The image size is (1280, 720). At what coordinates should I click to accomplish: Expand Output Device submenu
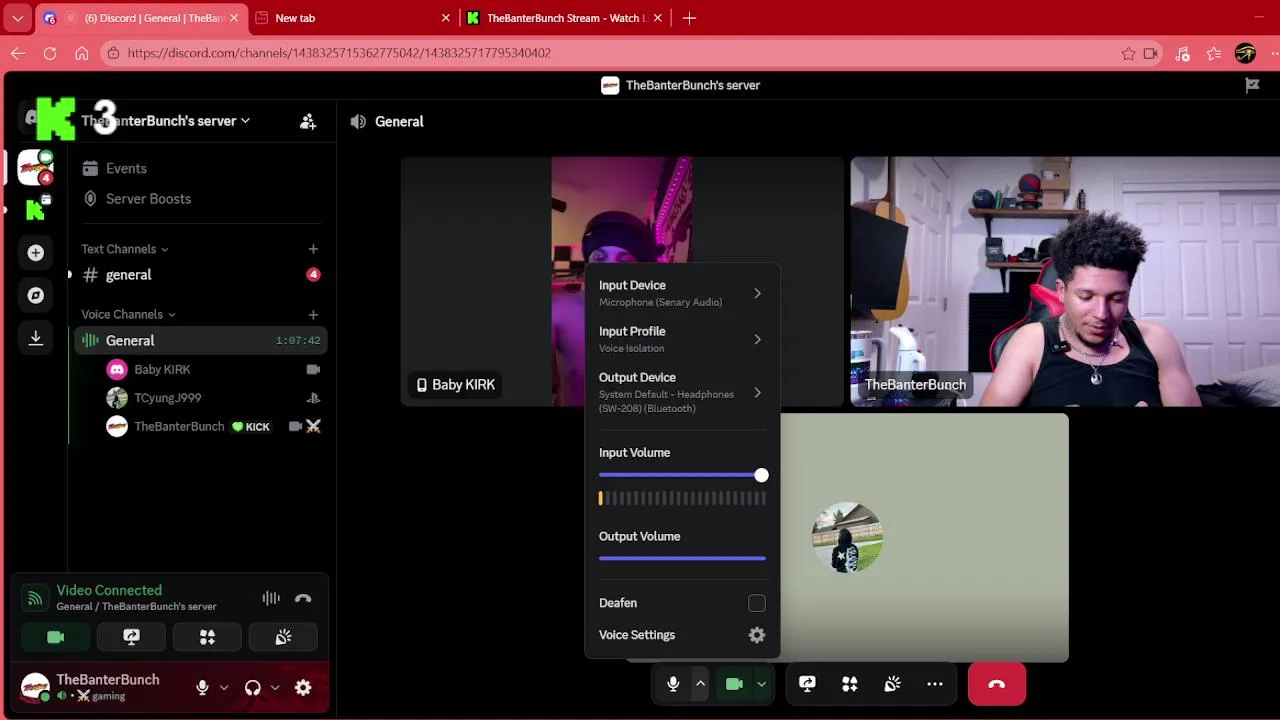click(682, 392)
